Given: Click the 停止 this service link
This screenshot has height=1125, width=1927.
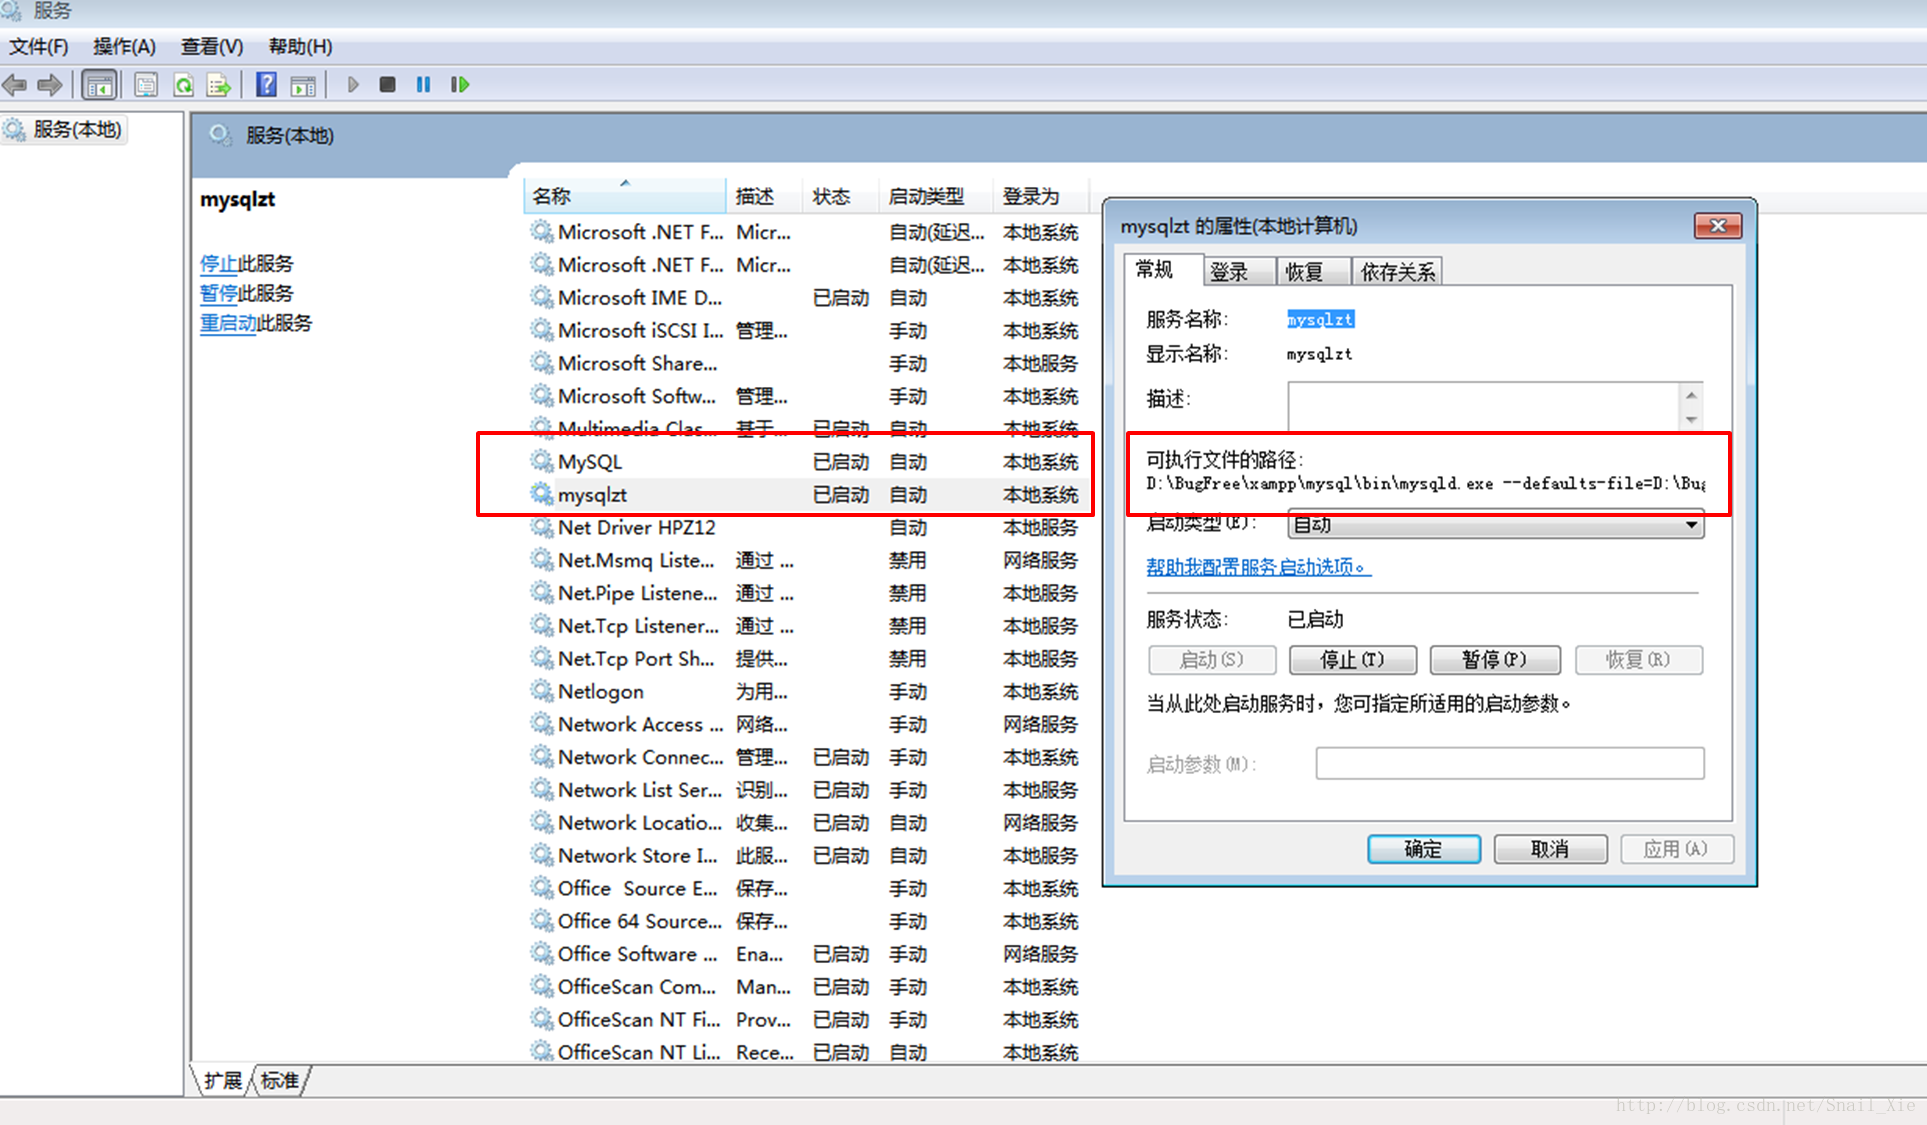Looking at the screenshot, I should point(218,263).
